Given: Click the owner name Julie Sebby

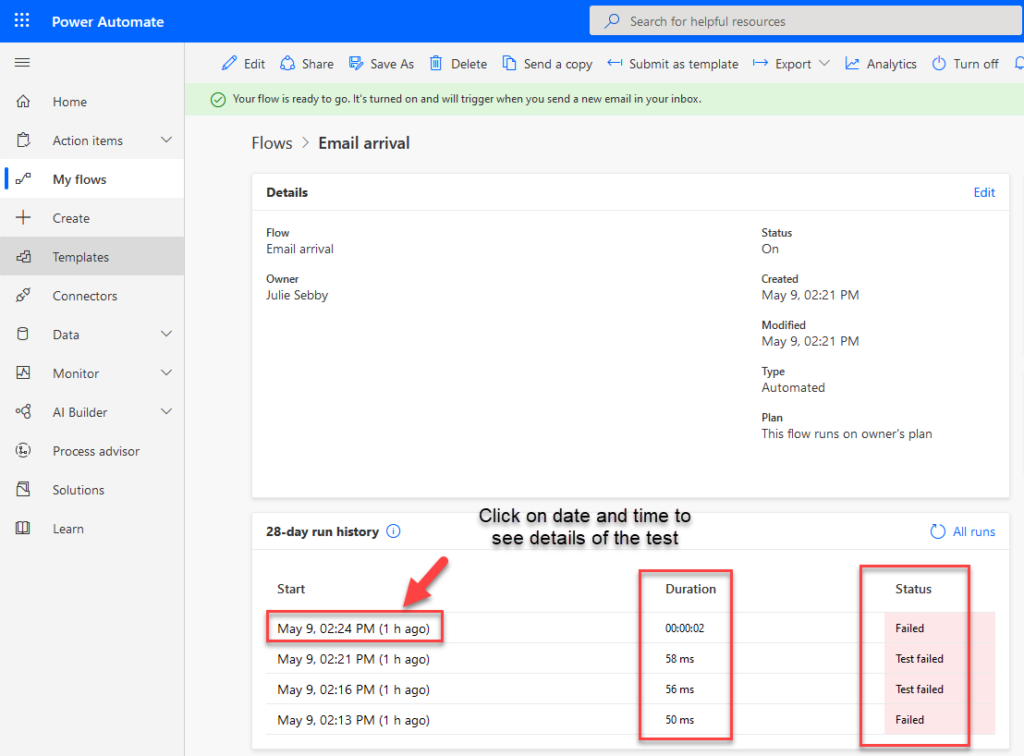Looking at the screenshot, I should (x=296, y=295).
